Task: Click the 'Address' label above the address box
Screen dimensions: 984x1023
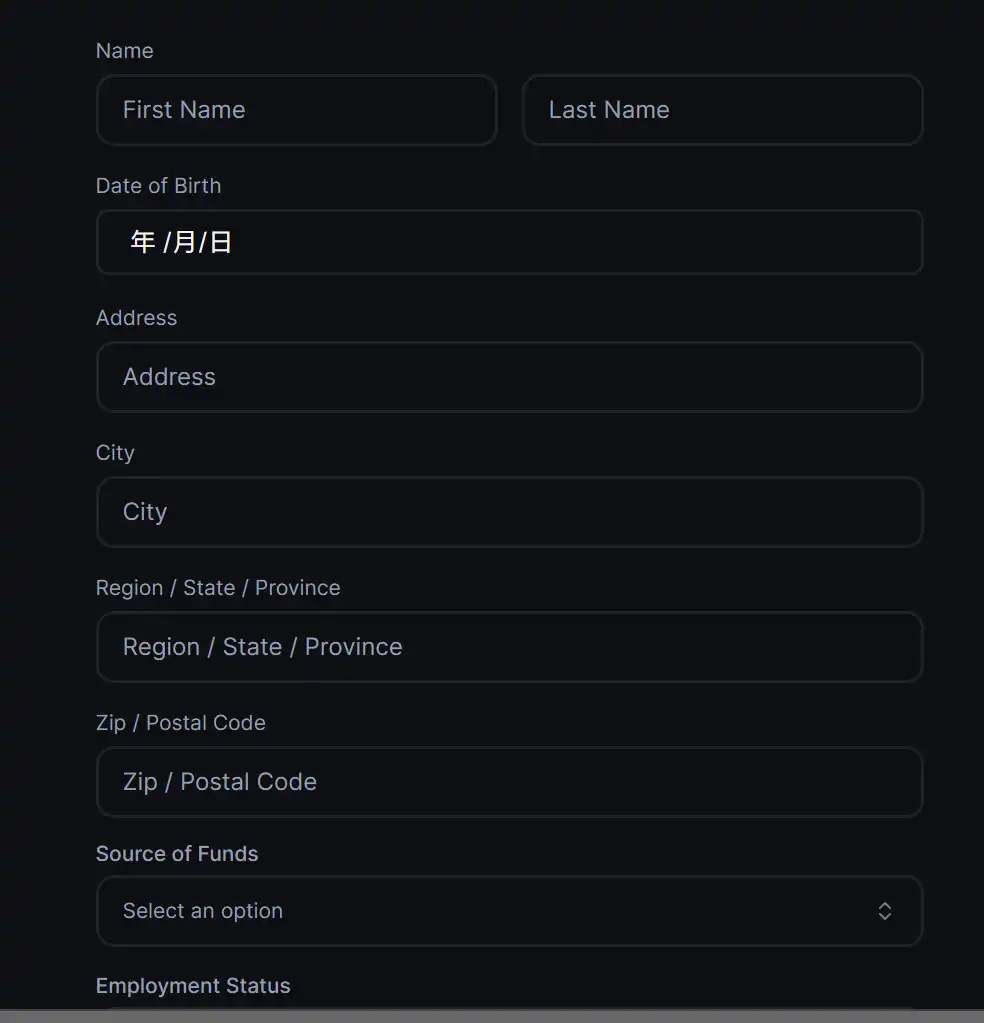Action: point(136,318)
